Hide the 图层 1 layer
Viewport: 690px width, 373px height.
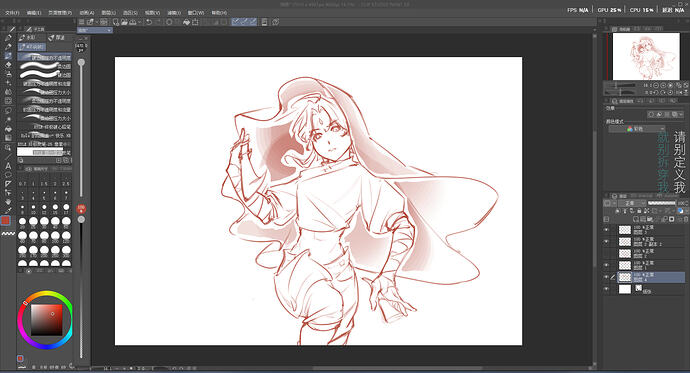click(x=606, y=265)
